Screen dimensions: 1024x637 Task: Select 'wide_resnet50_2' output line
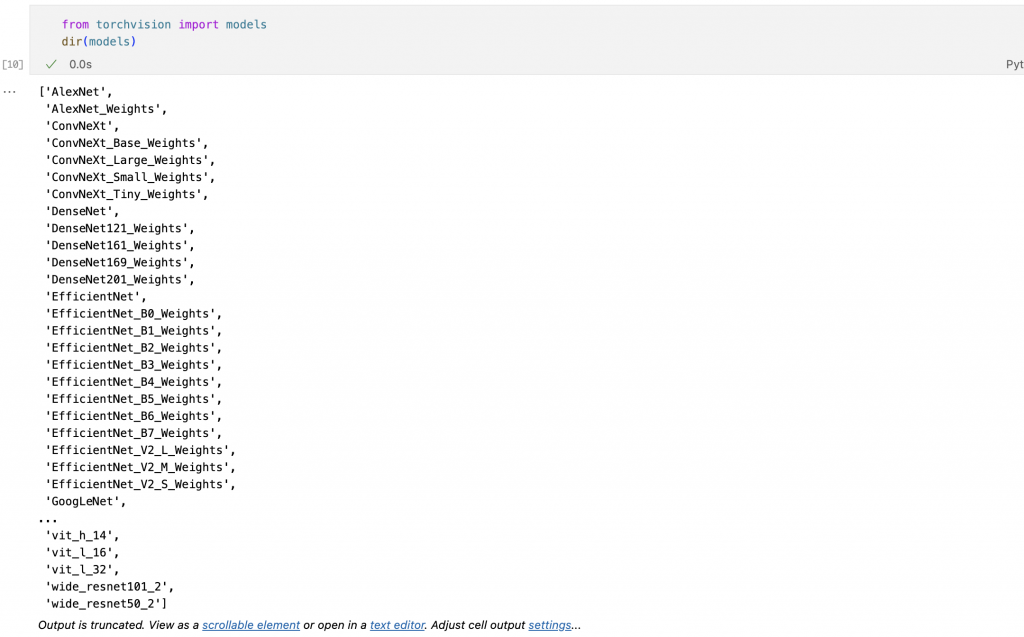coord(106,604)
